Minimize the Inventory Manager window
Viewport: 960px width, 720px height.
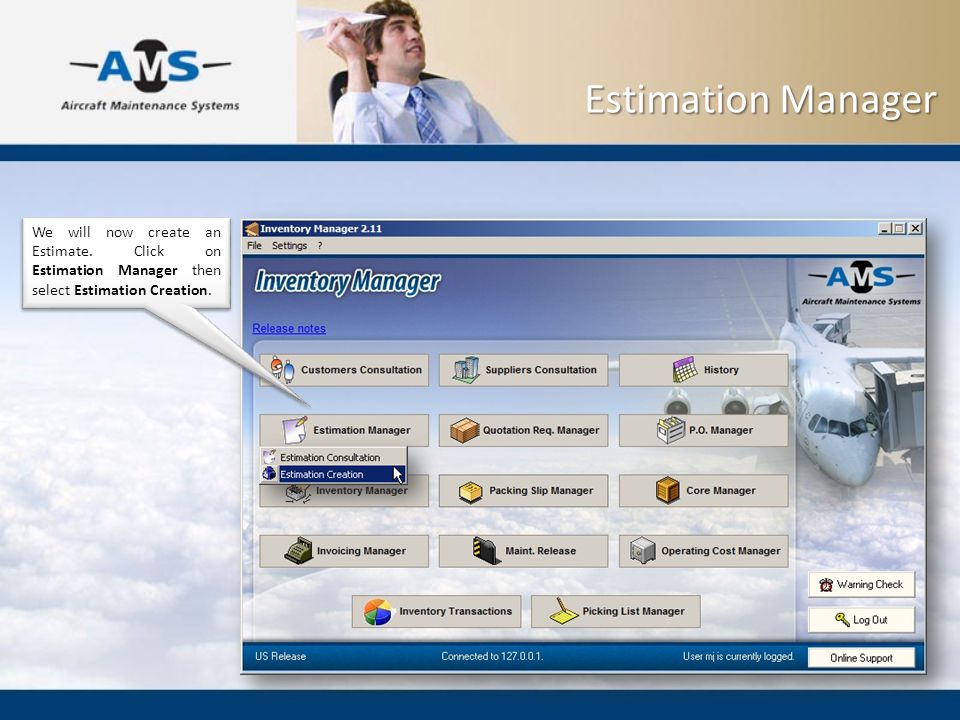[x=884, y=229]
